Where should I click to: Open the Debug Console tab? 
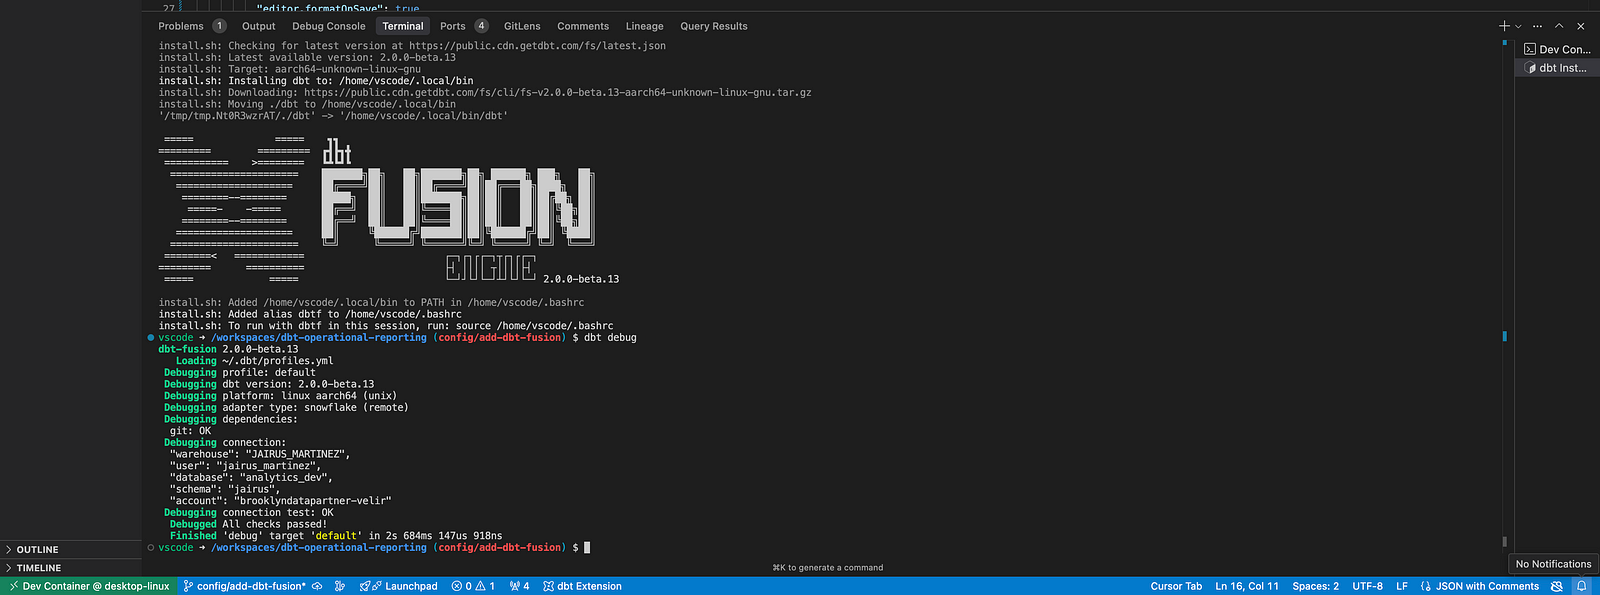[x=328, y=26]
